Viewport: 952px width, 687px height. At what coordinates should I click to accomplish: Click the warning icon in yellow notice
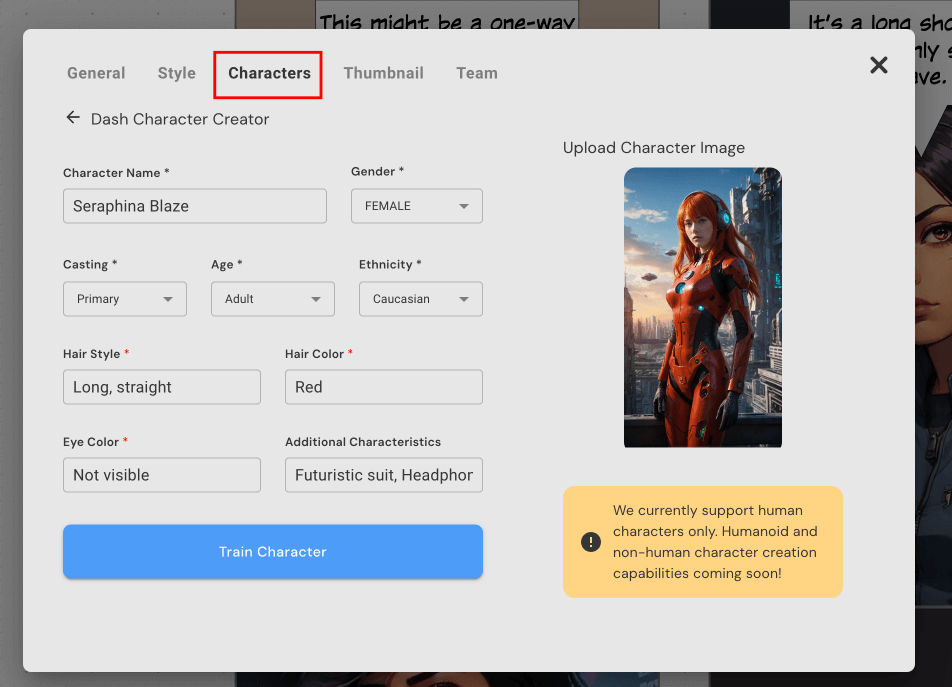point(591,542)
